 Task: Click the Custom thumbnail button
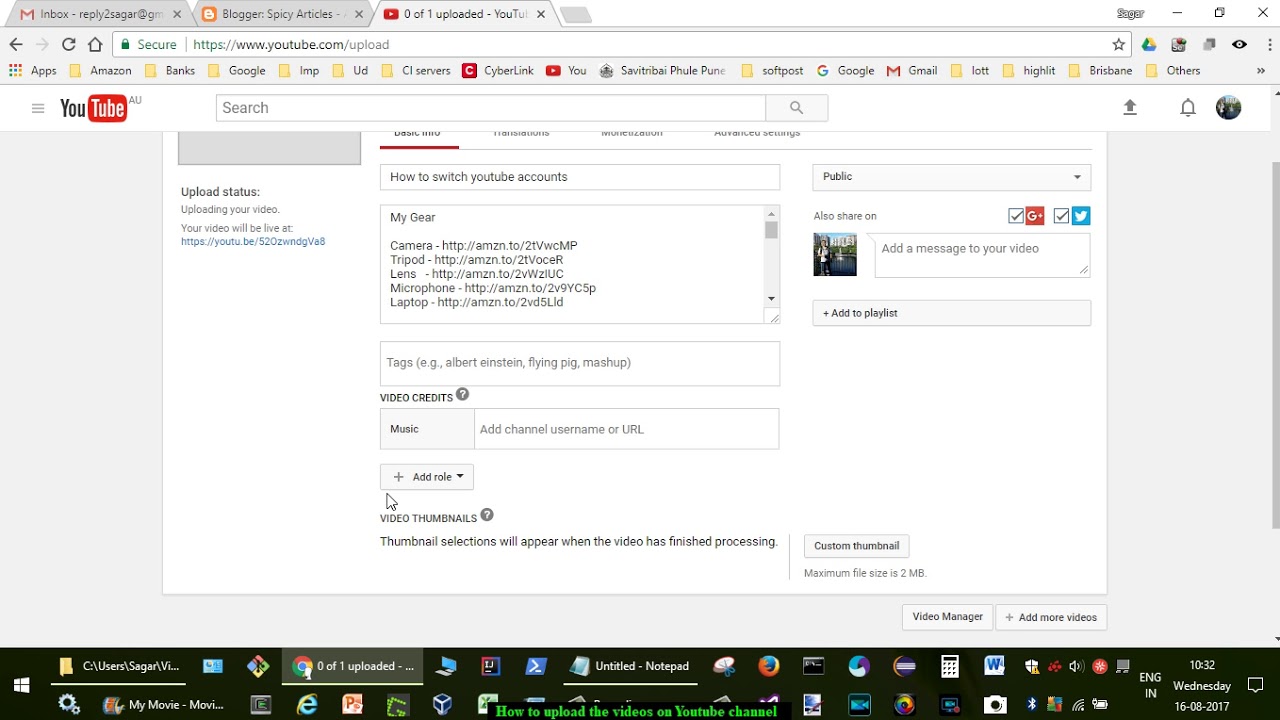[856, 546]
